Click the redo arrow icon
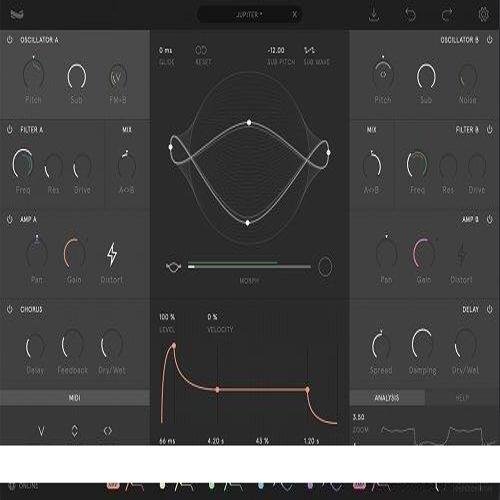Screen dimensions: 500x500 [x=447, y=15]
